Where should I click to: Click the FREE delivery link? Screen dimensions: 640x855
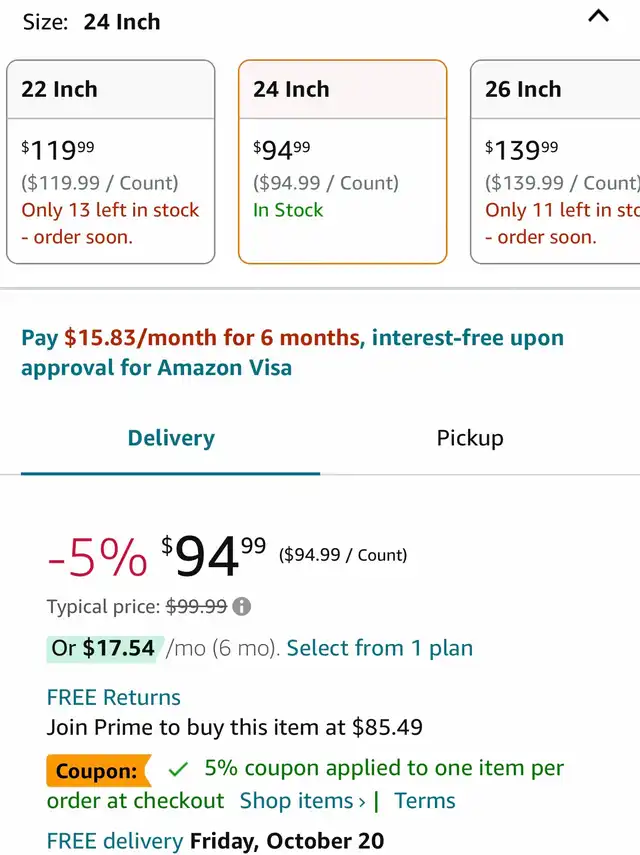[x=114, y=841]
